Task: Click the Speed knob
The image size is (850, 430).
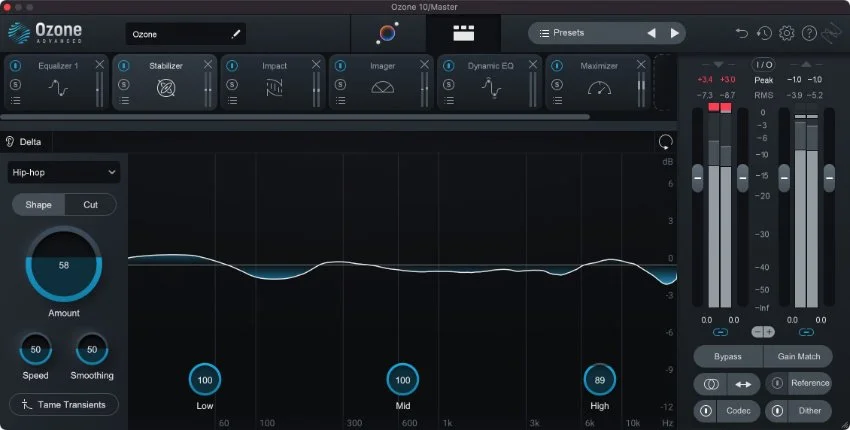Action: coord(35,349)
